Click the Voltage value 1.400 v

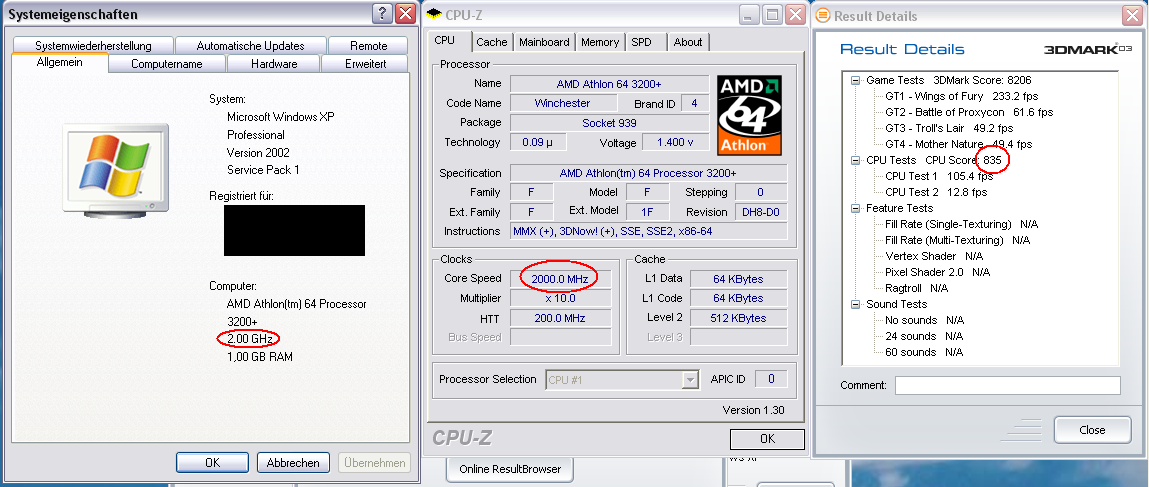[675, 143]
